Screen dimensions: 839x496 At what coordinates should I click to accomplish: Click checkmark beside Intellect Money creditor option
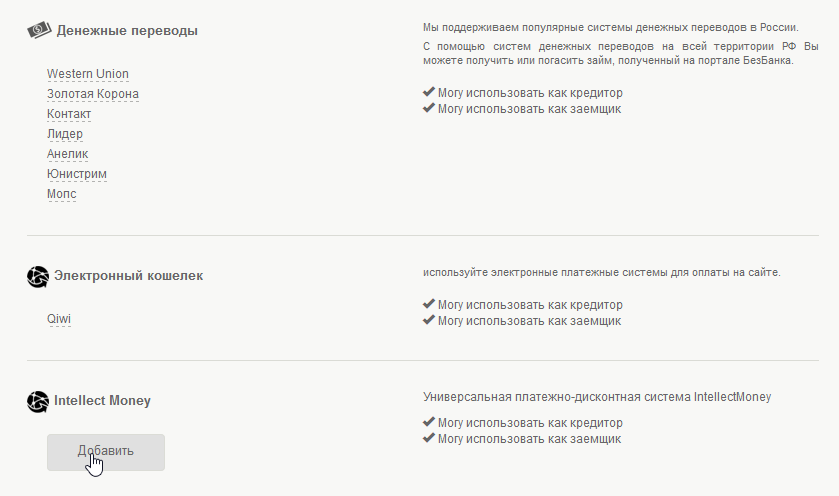coord(429,422)
